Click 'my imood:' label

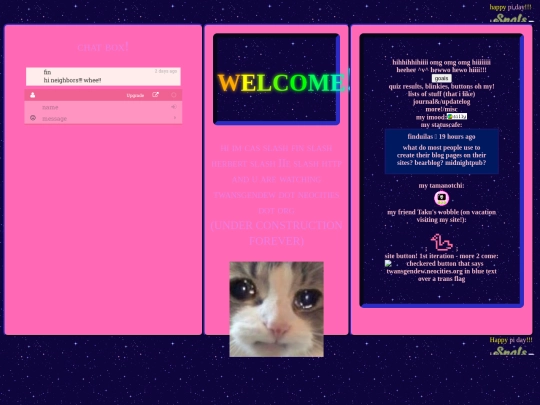(431, 117)
